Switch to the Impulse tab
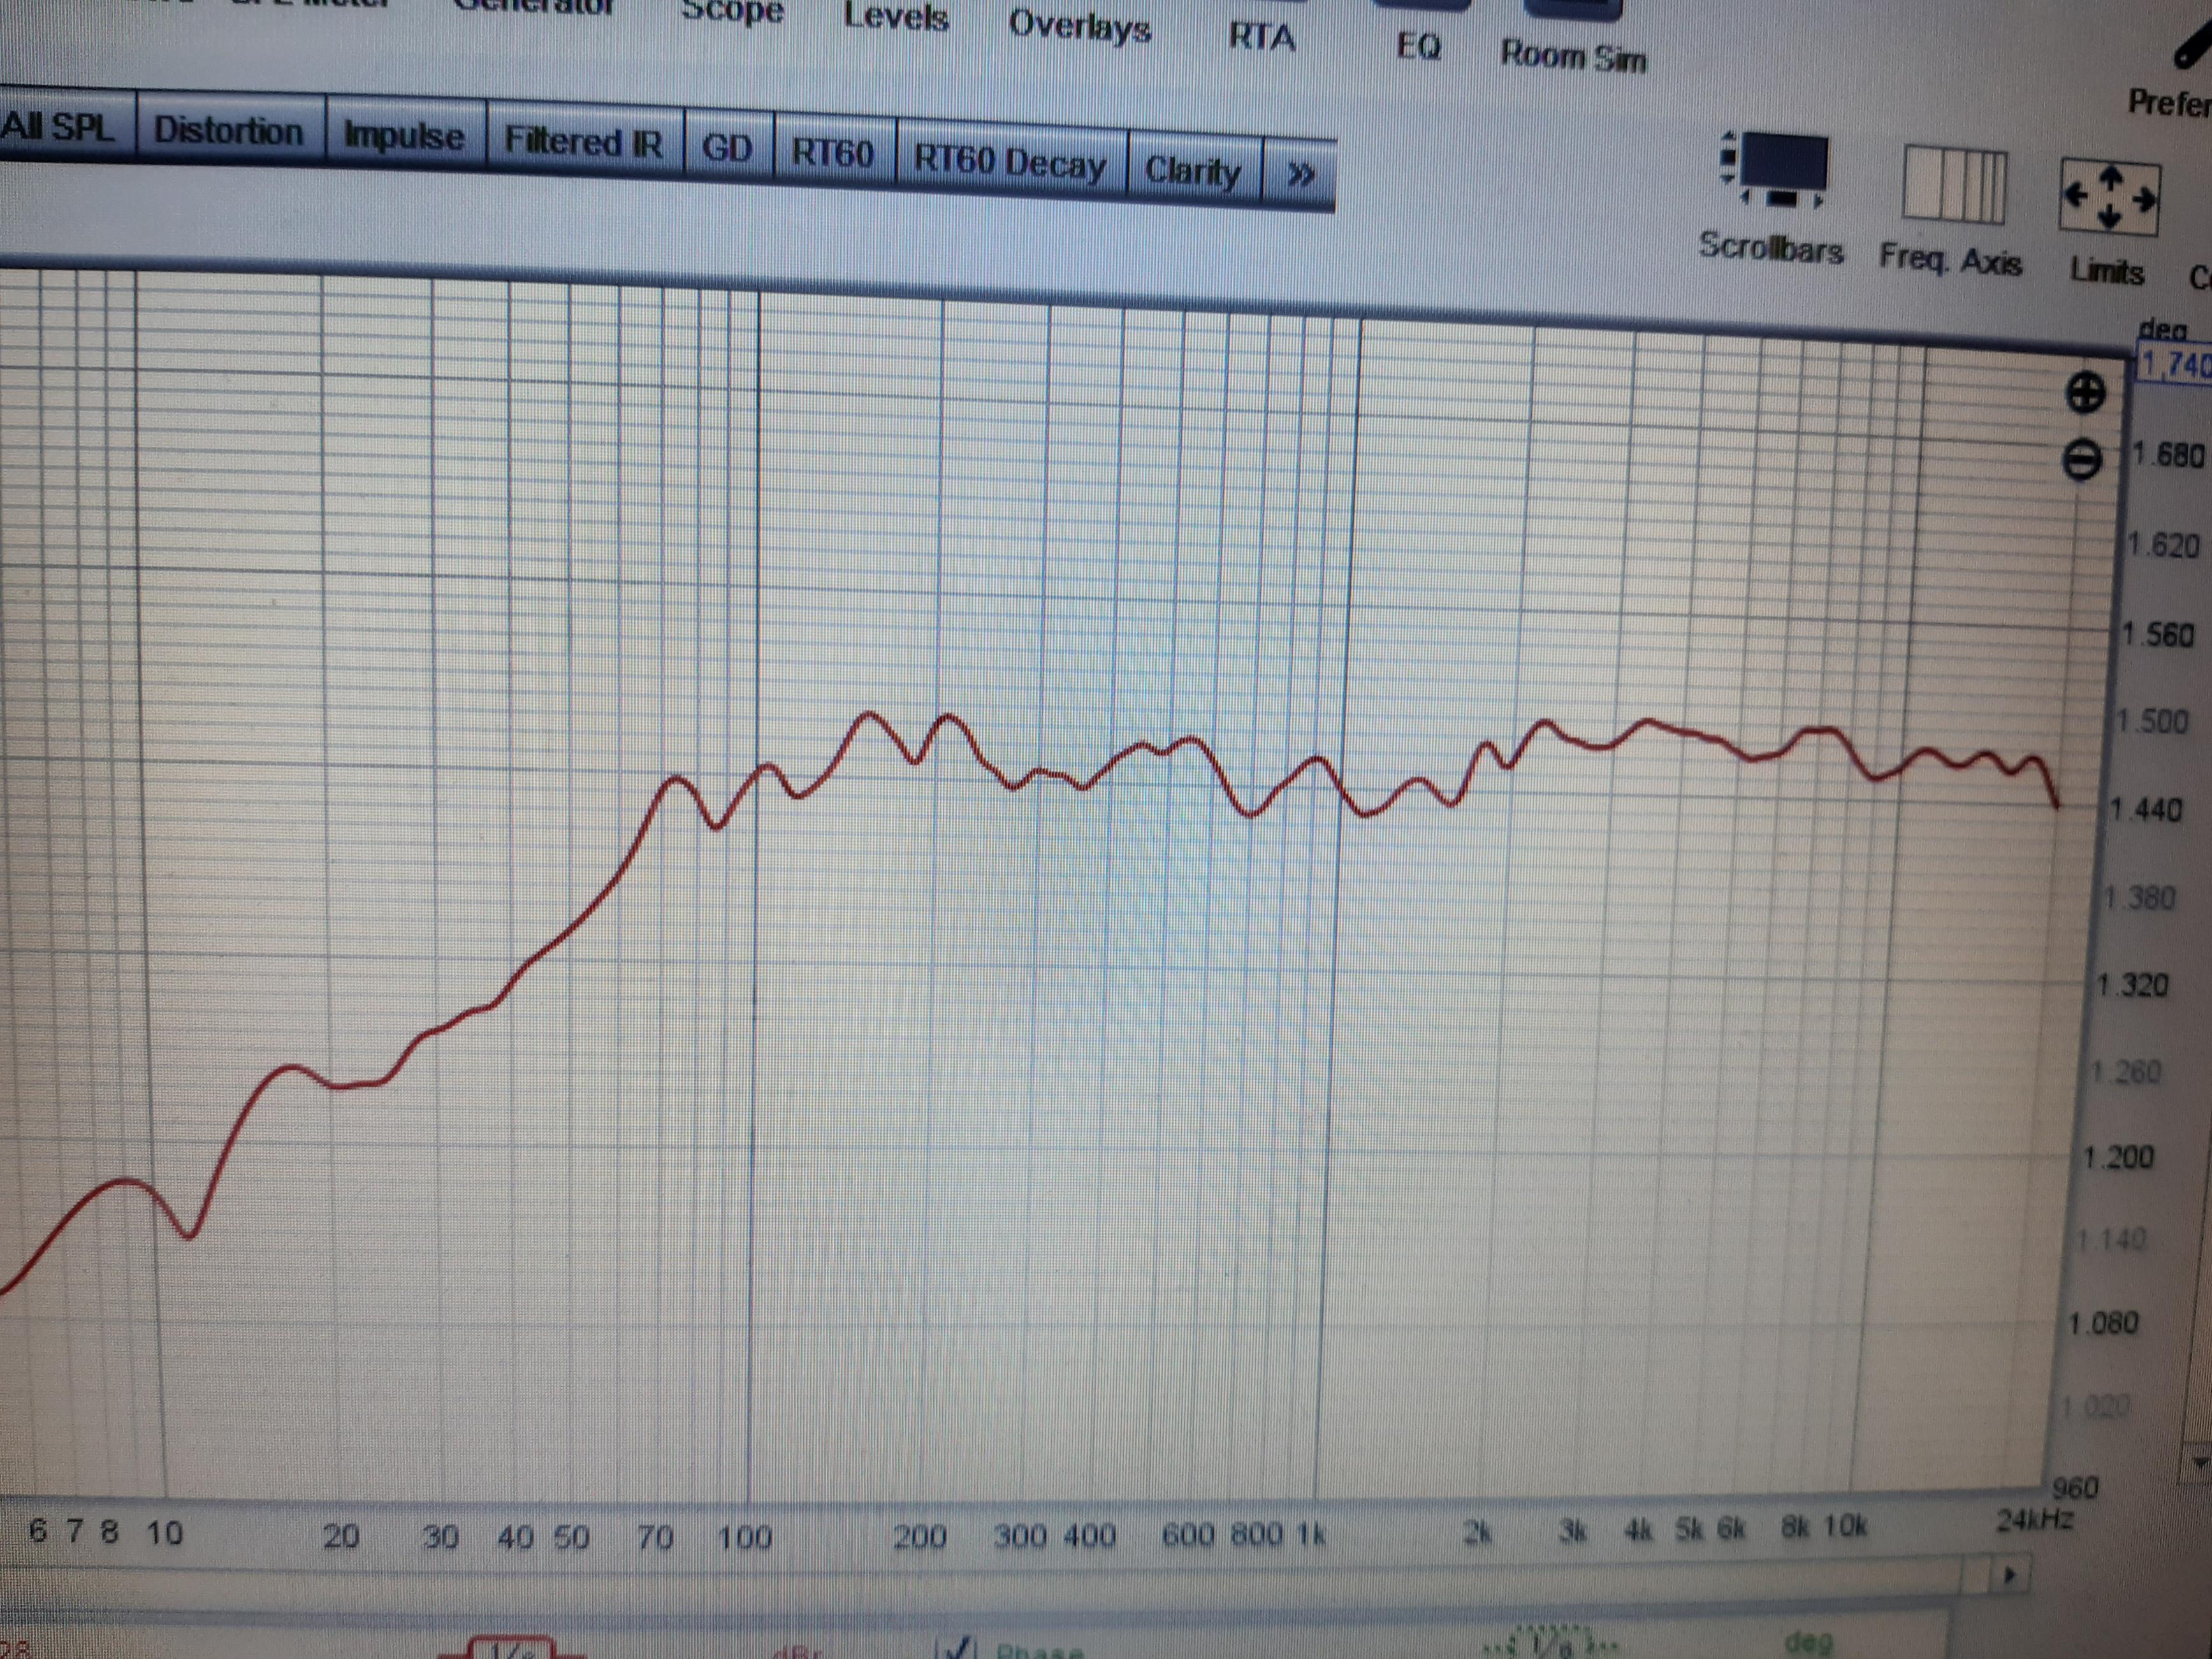 [404, 136]
